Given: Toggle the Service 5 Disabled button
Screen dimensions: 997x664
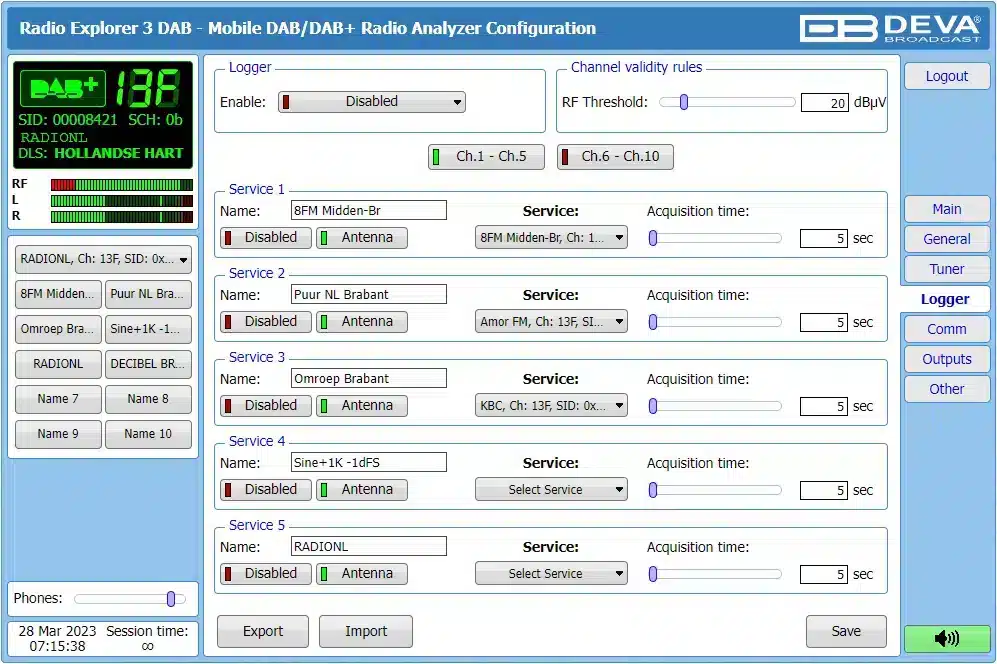Looking at the screenshot, I should (262, 573).
